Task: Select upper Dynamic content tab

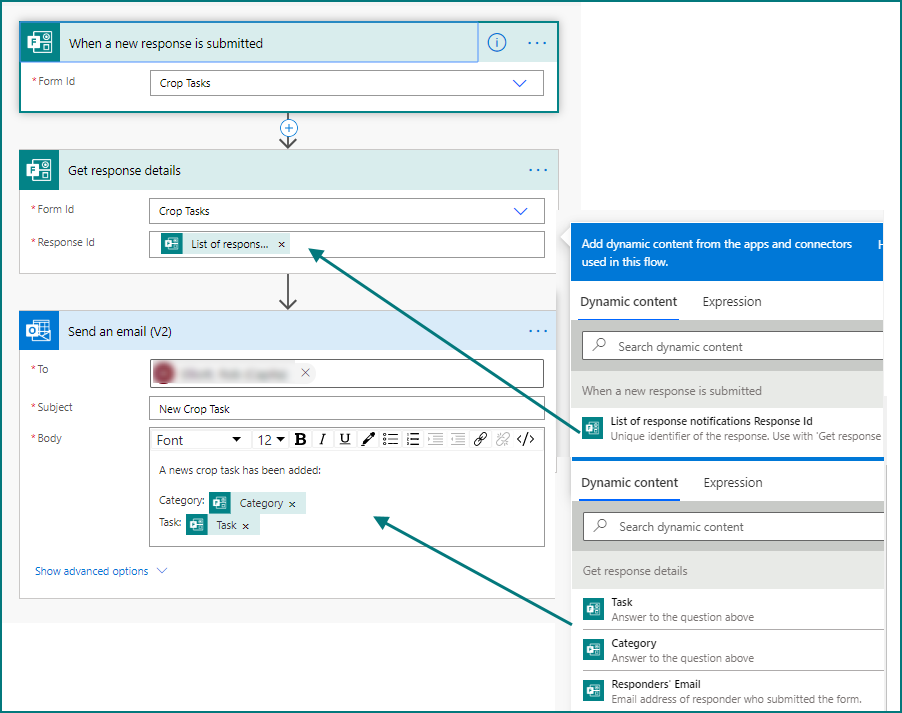Action: [x=628, y=302]
